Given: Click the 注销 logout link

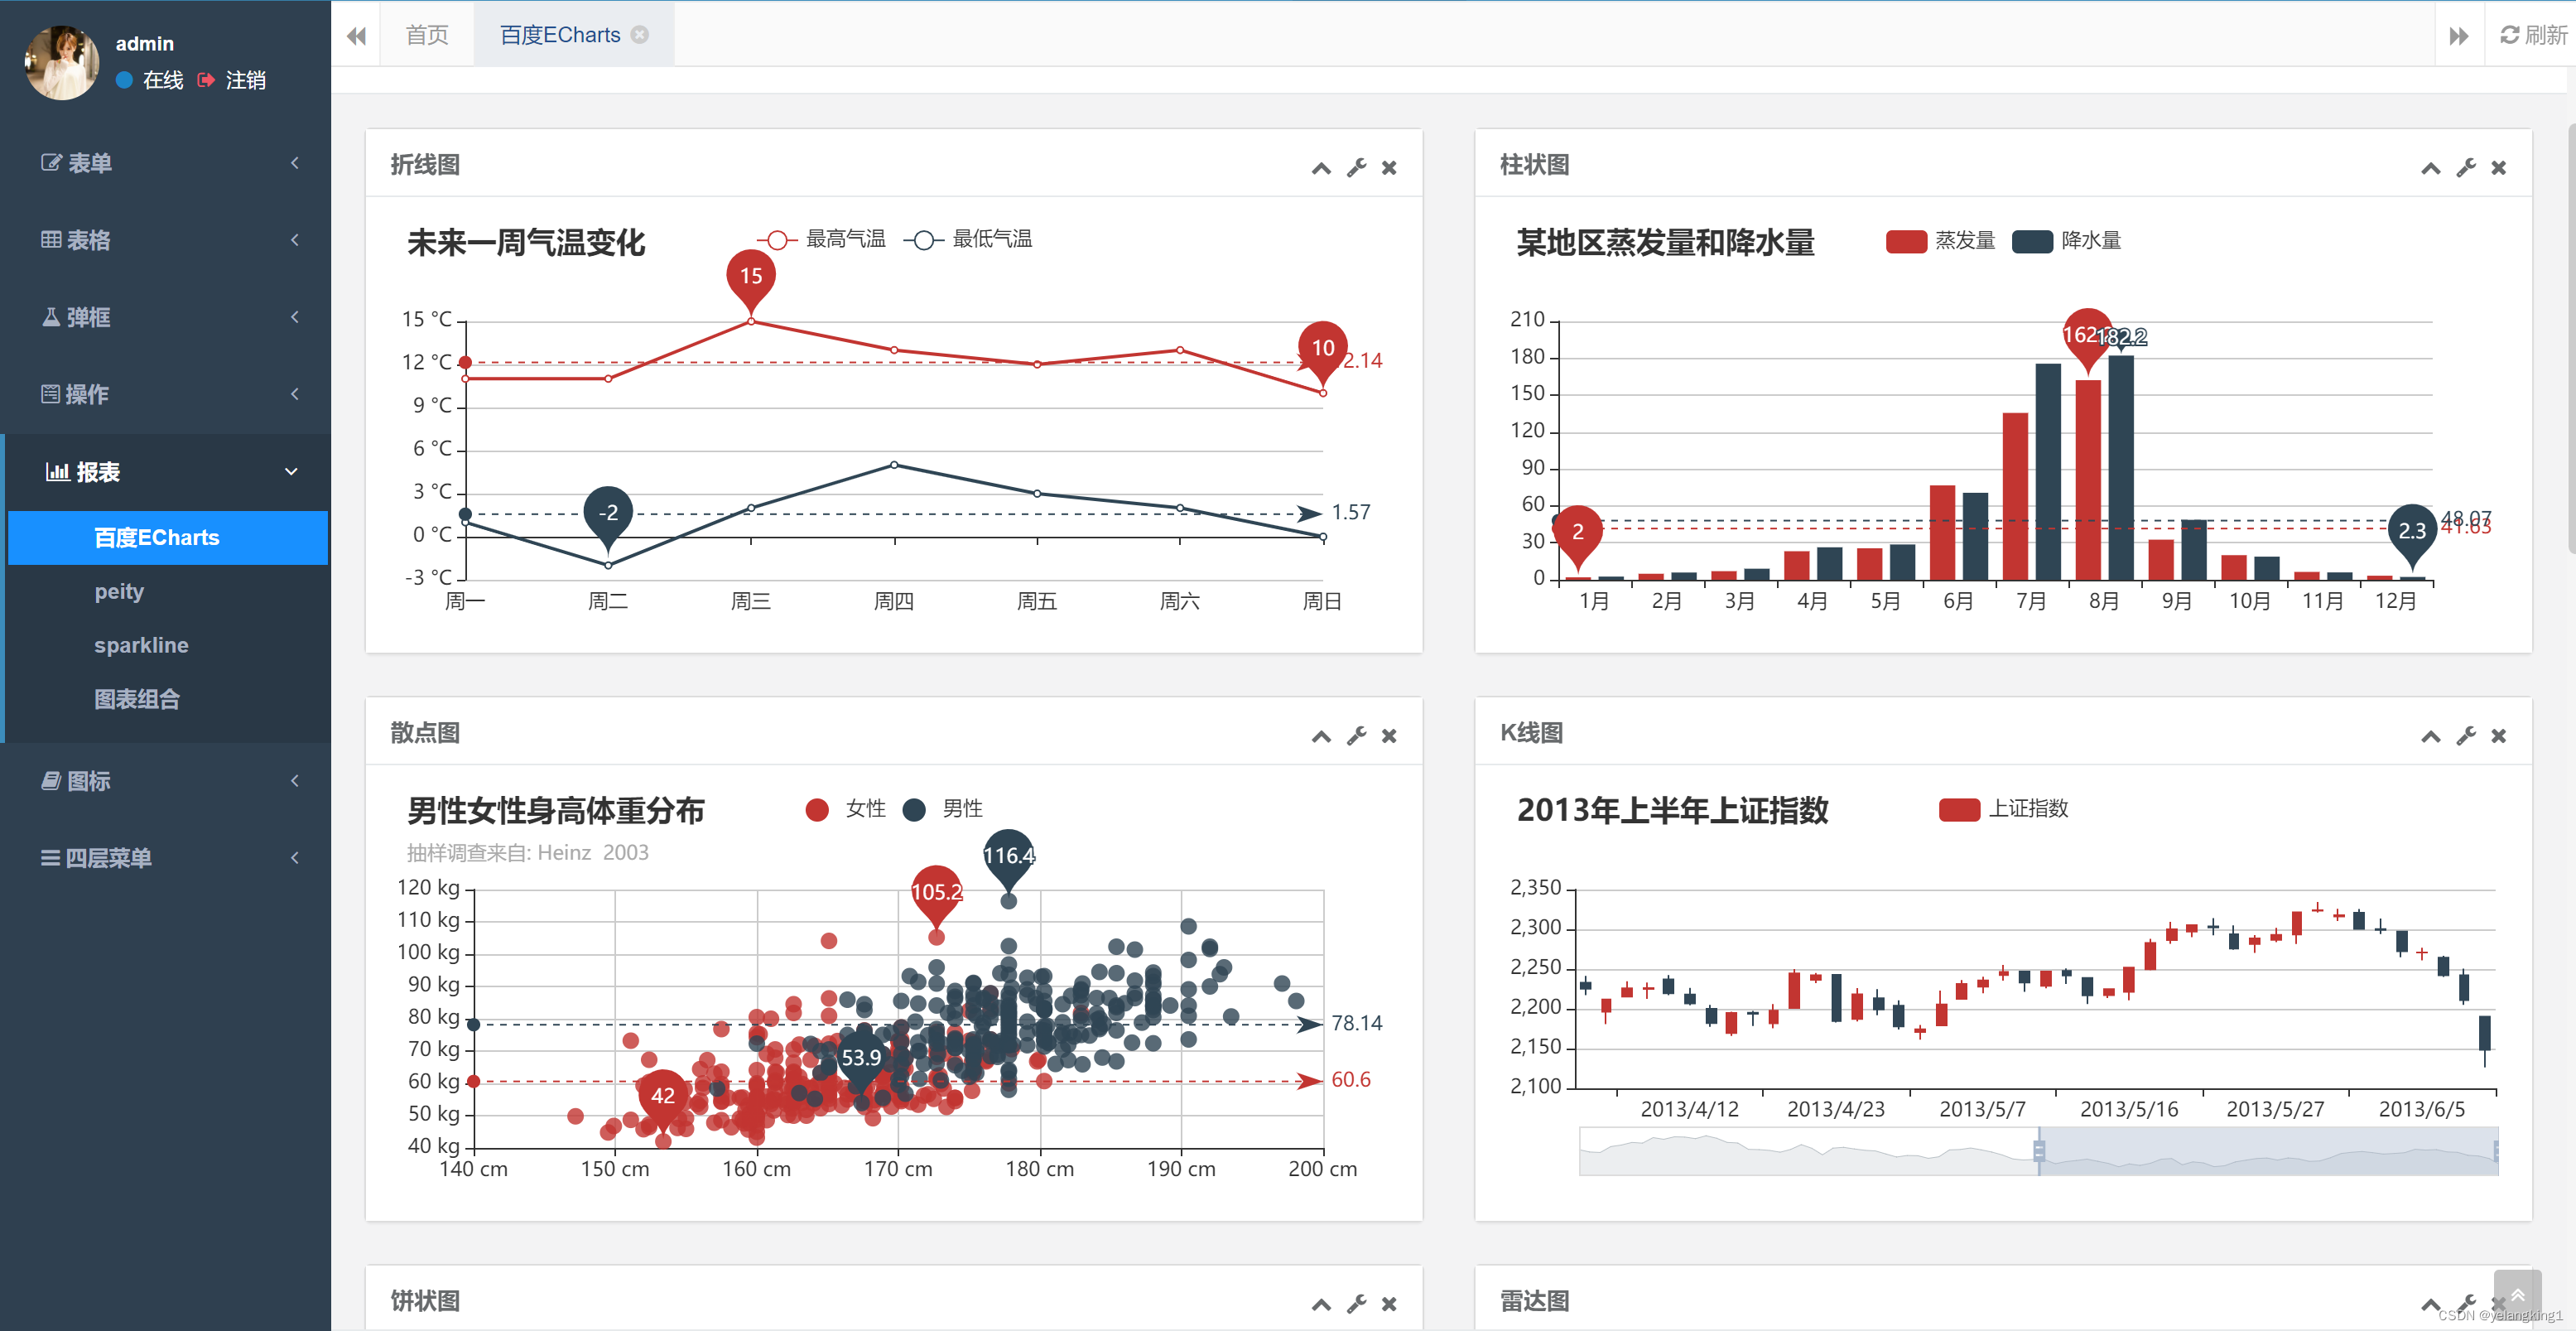Looking at the screenshot, I should point(244,80).
